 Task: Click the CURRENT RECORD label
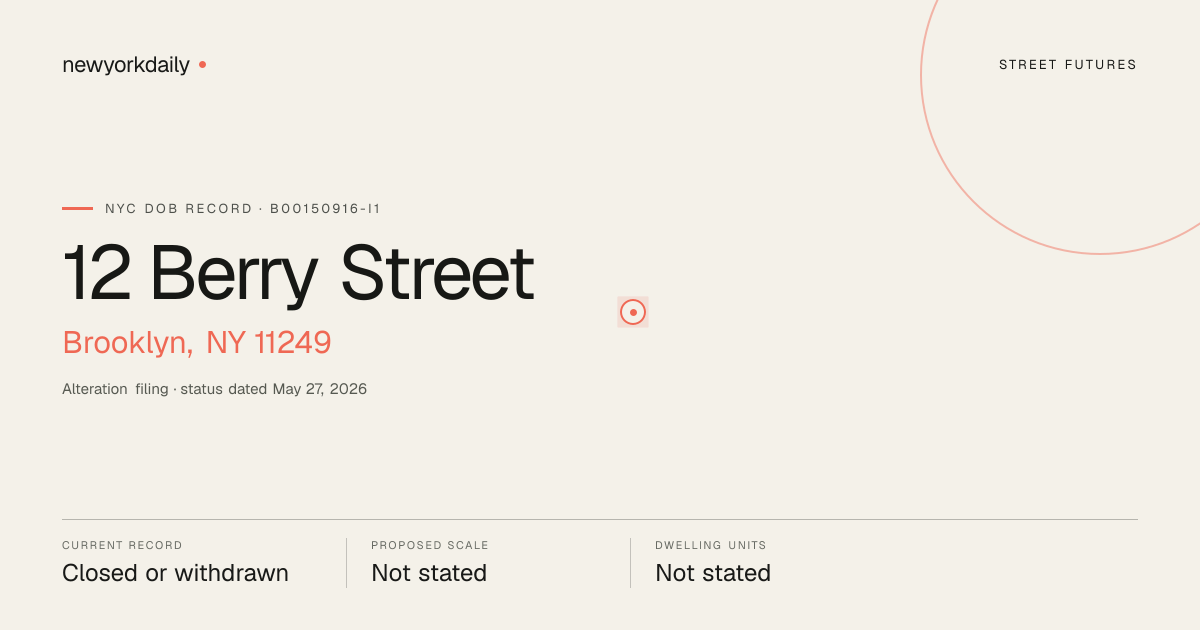(122, 546)
